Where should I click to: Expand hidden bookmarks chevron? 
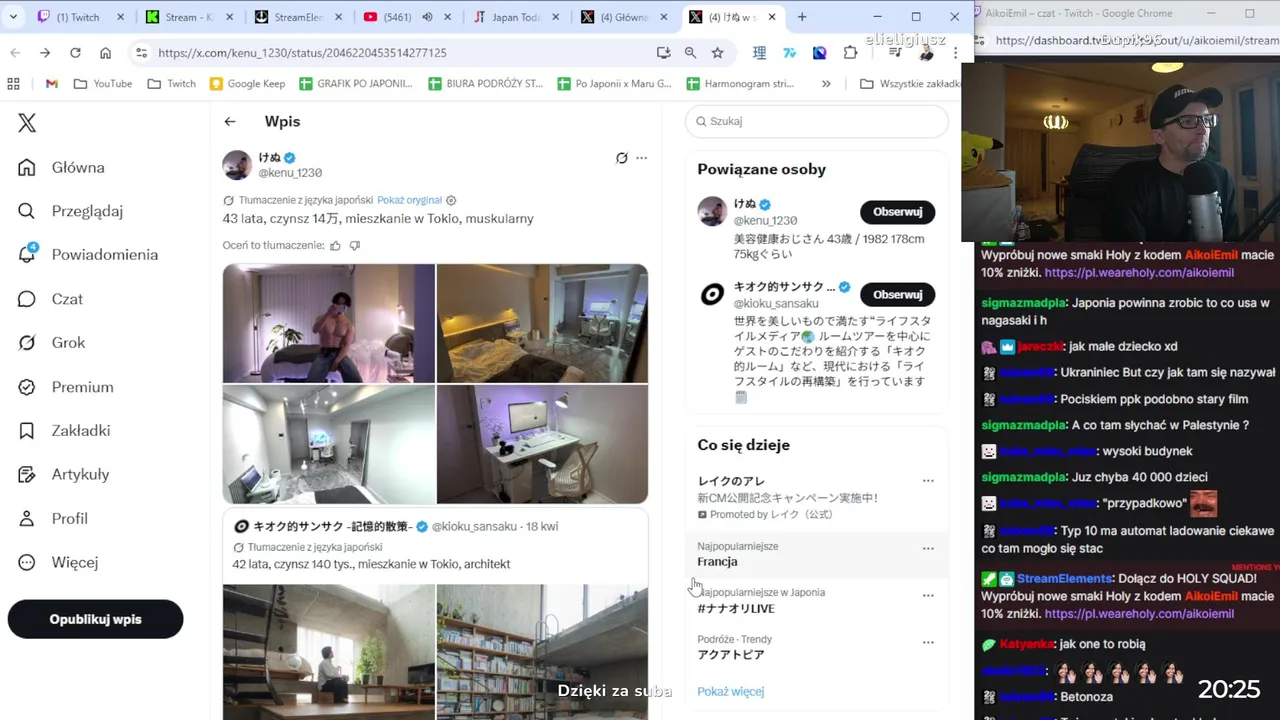tap(826, 84)
